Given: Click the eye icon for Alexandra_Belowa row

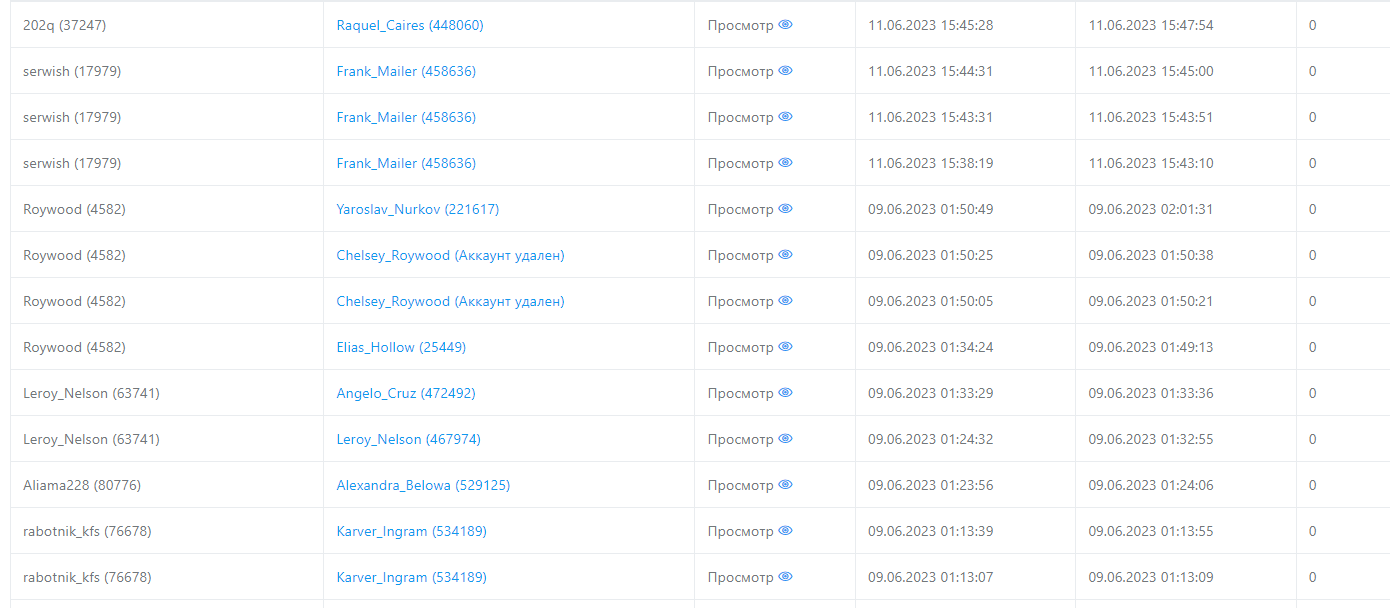Looking at the screenshot, I should point(785,485).
